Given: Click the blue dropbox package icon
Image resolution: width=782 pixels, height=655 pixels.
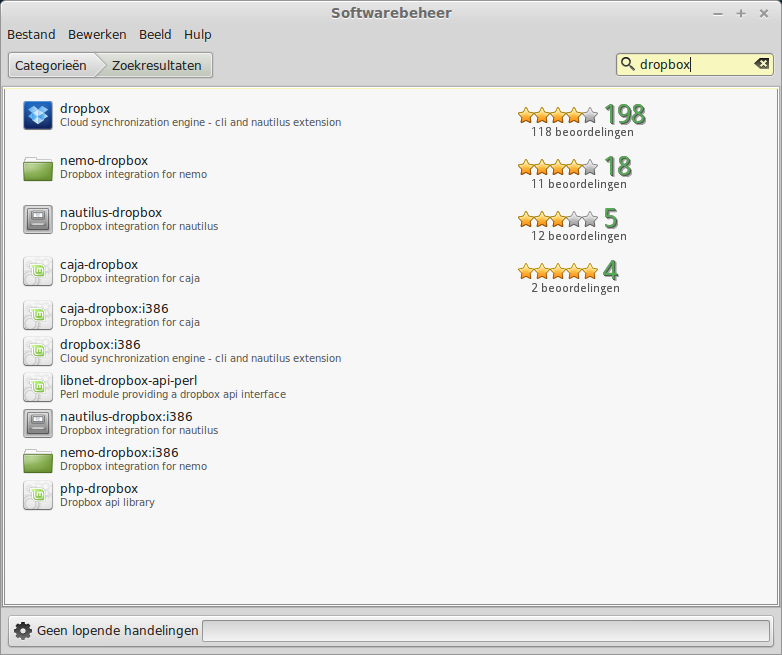Looking at the screenshot, I should click(x=38, y=116).
